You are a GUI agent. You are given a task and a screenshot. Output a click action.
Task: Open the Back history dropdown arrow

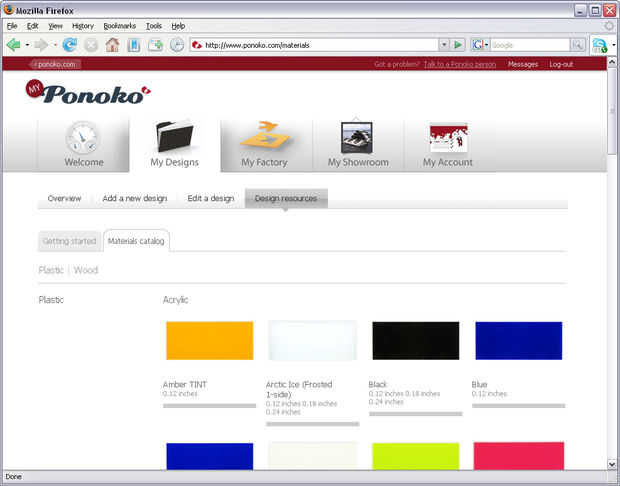(27, 45)
